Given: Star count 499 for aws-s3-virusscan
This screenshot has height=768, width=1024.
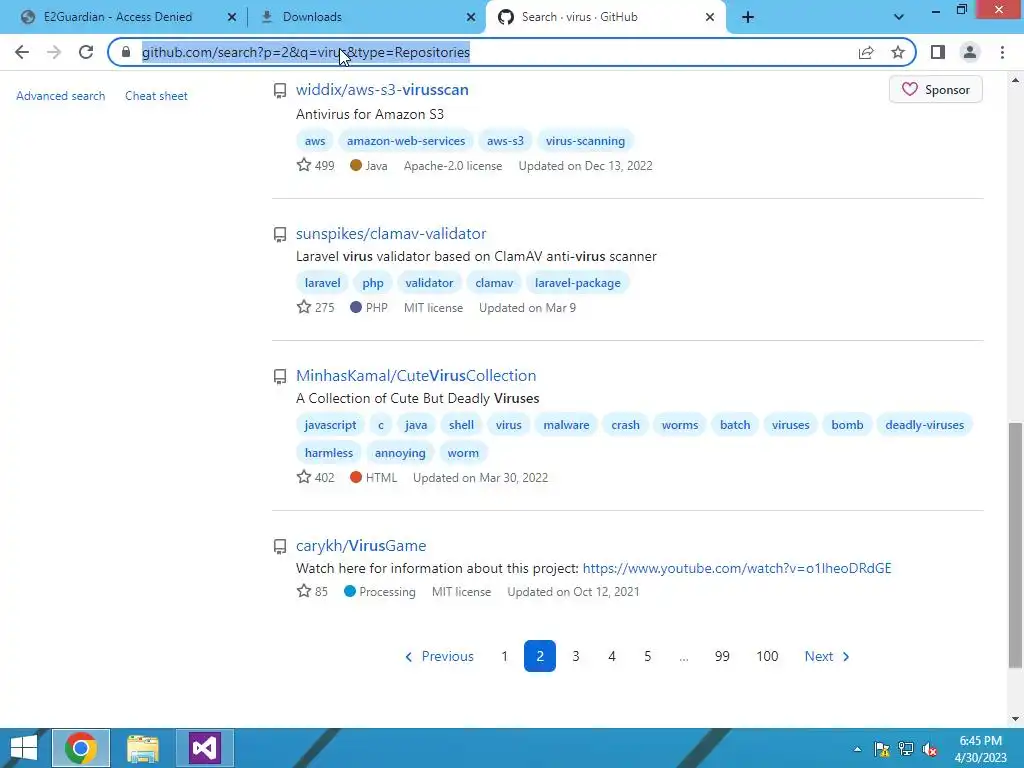Looking at the screenshot, I should tap(315, 166).
